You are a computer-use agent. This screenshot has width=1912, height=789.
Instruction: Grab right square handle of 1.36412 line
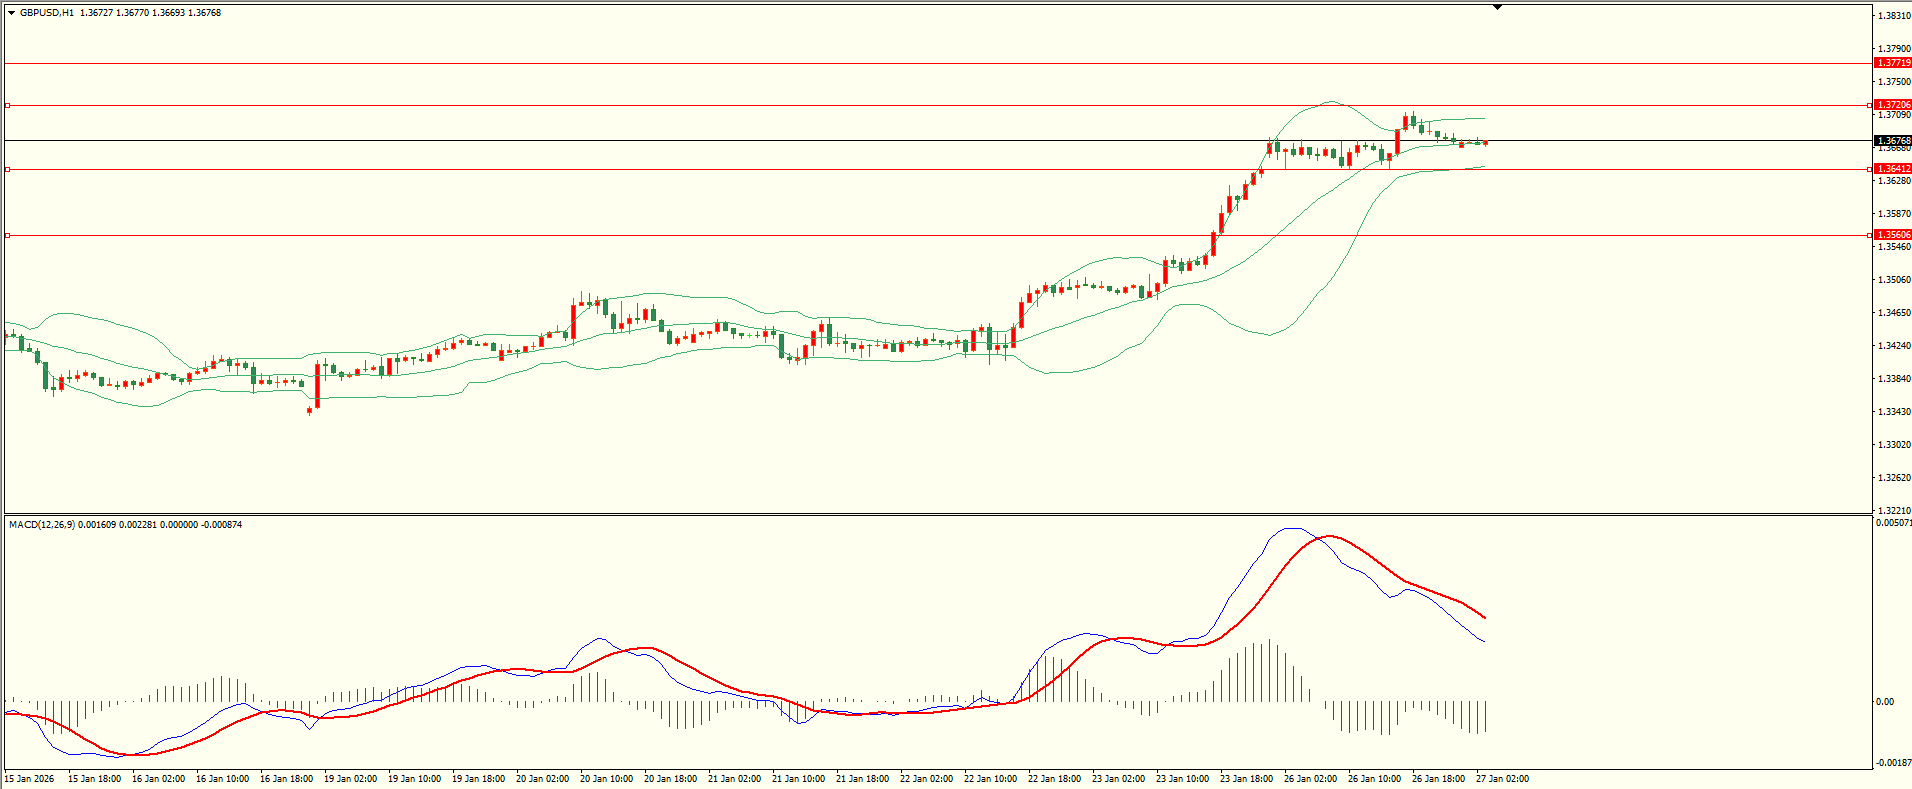click(x=1870, y=169)
